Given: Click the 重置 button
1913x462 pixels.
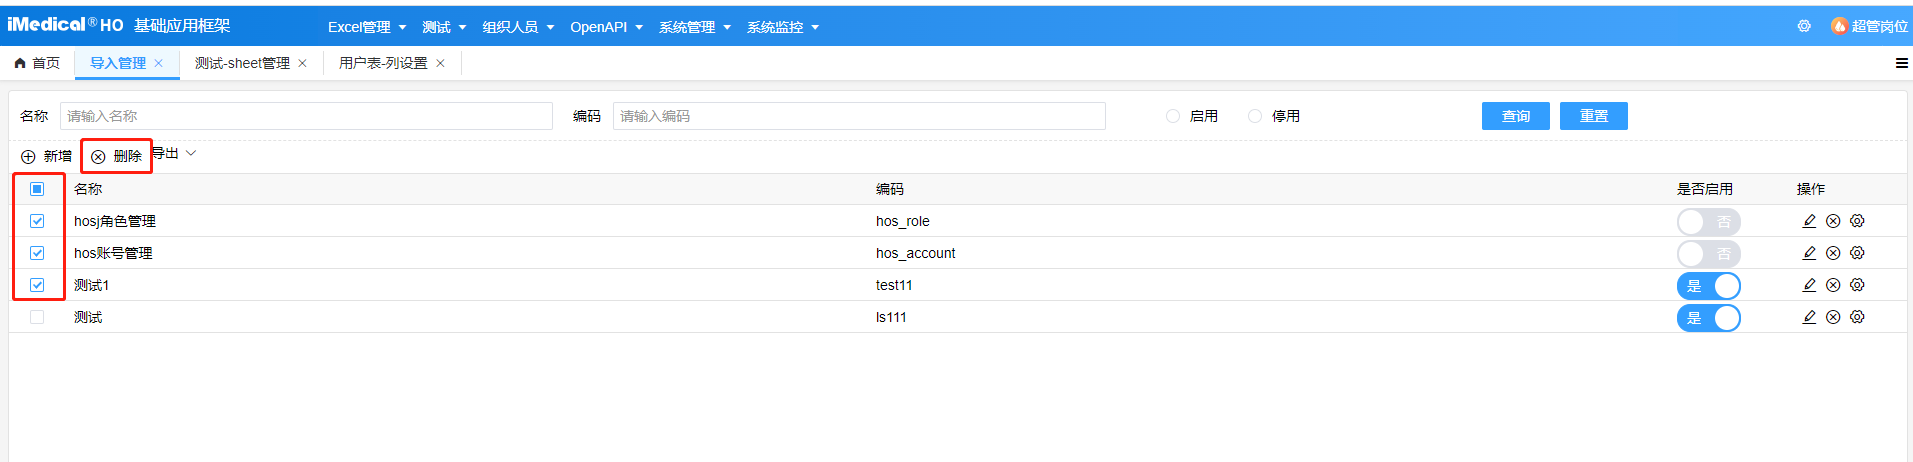Looking at the screenshot, I should (x=1594, y=116).
